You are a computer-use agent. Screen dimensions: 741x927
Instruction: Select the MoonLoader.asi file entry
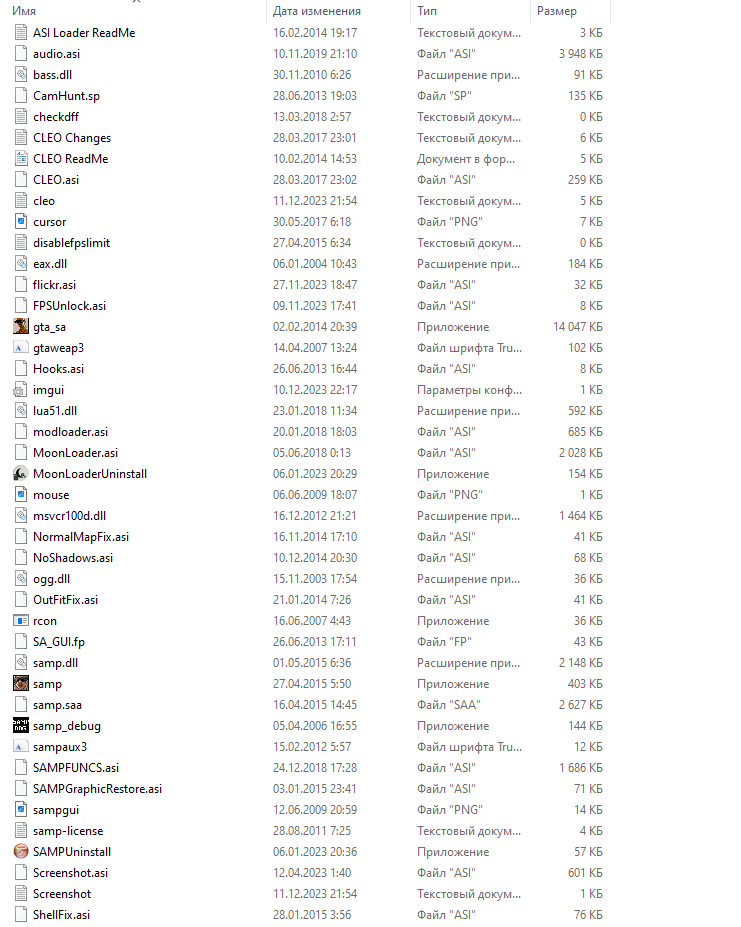tap(75, 453)
